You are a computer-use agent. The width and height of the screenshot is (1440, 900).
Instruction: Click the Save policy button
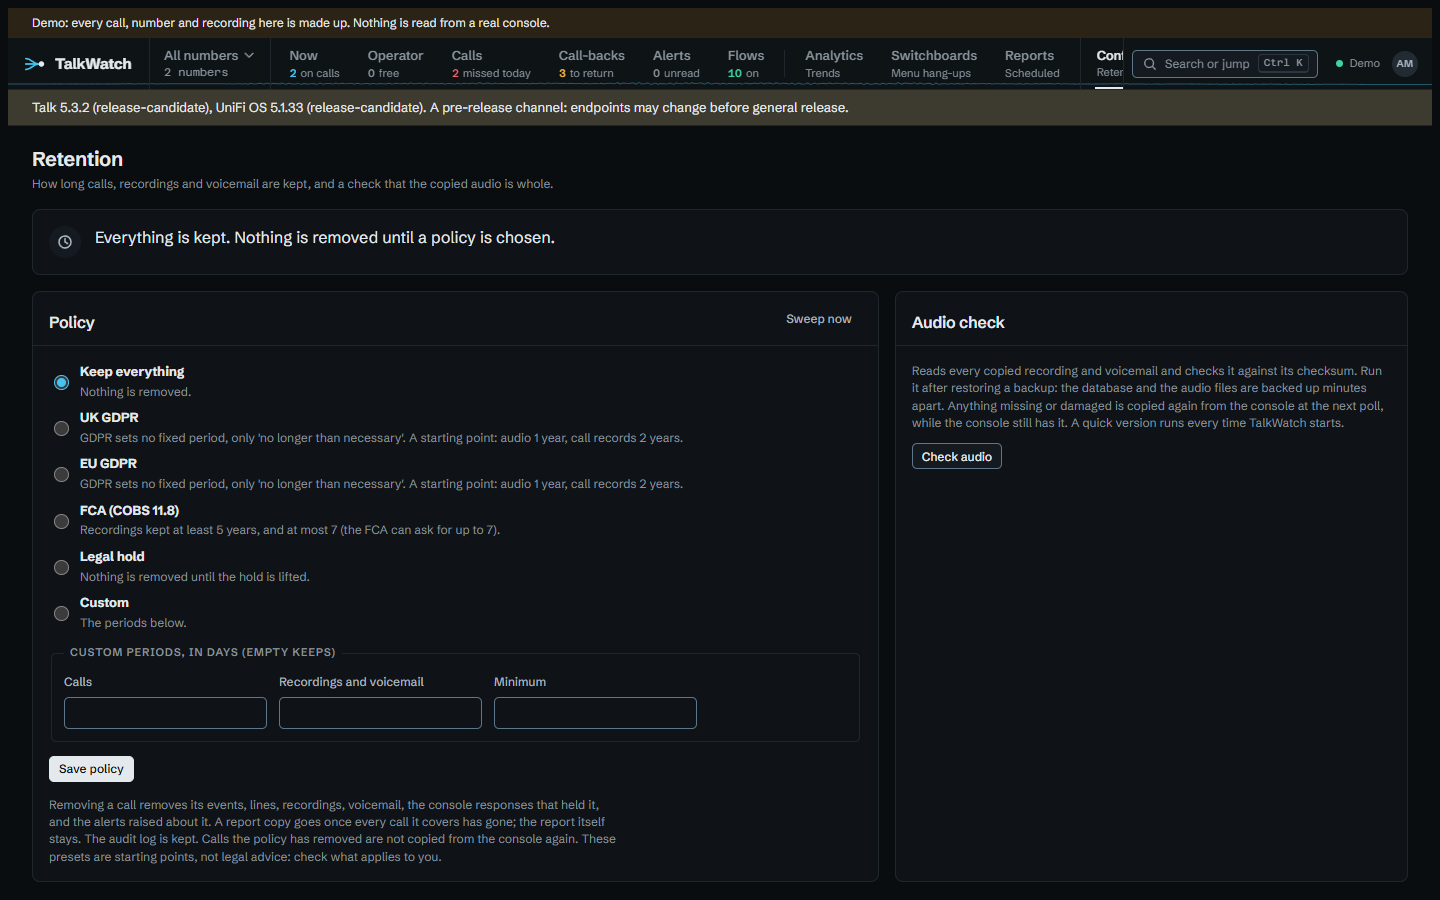click(91, 769)
